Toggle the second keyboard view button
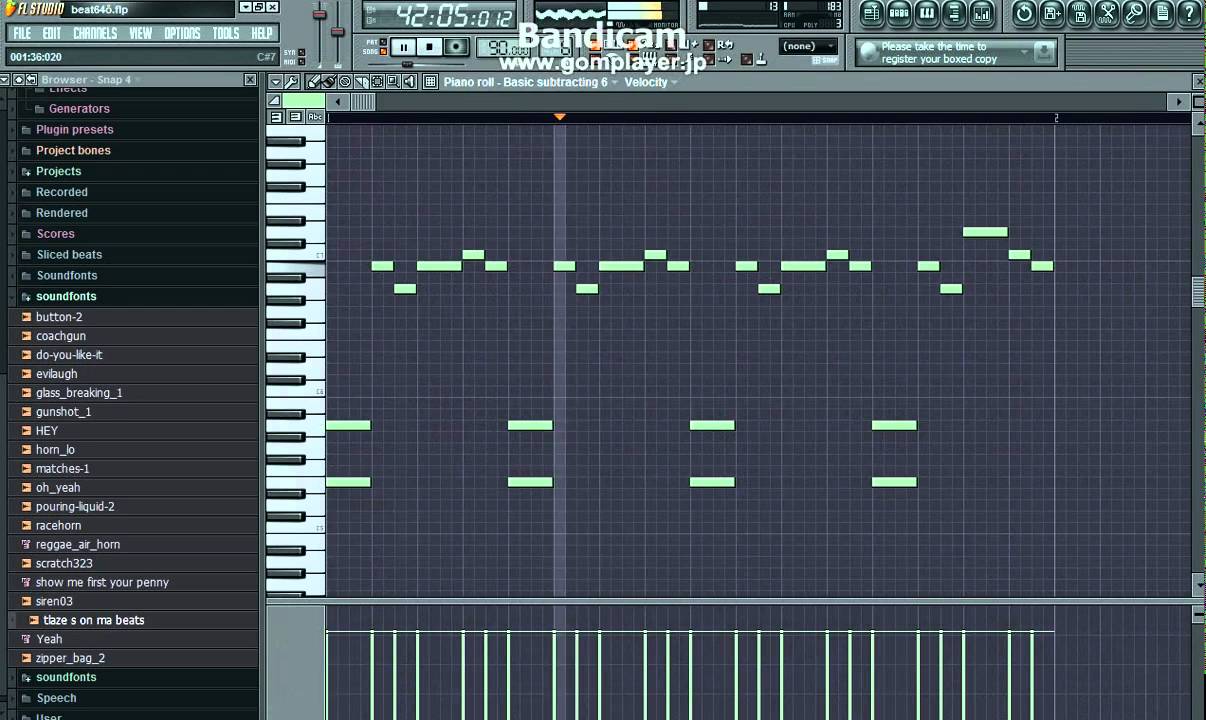Image resolution: width=1206 pixels, height=720 pixels. (x=295, y=117)
